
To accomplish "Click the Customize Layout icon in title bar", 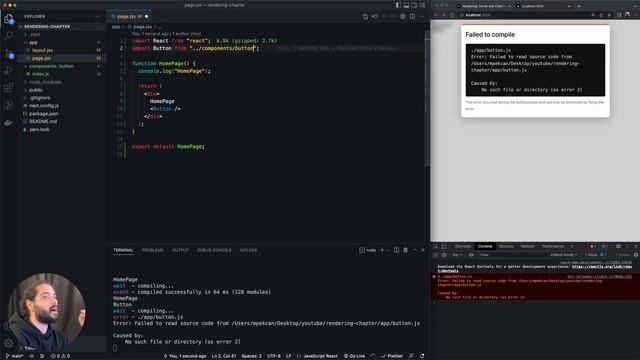I will click(422, 5).
